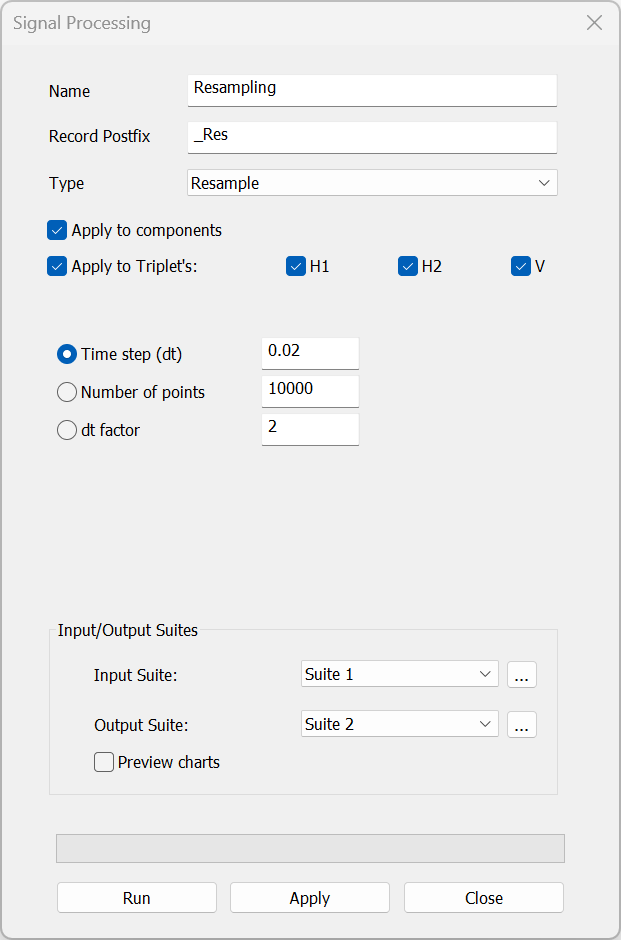Select the Time step (dt) radio option
Screen dimensions: 621x940
[x=67, y=354]
